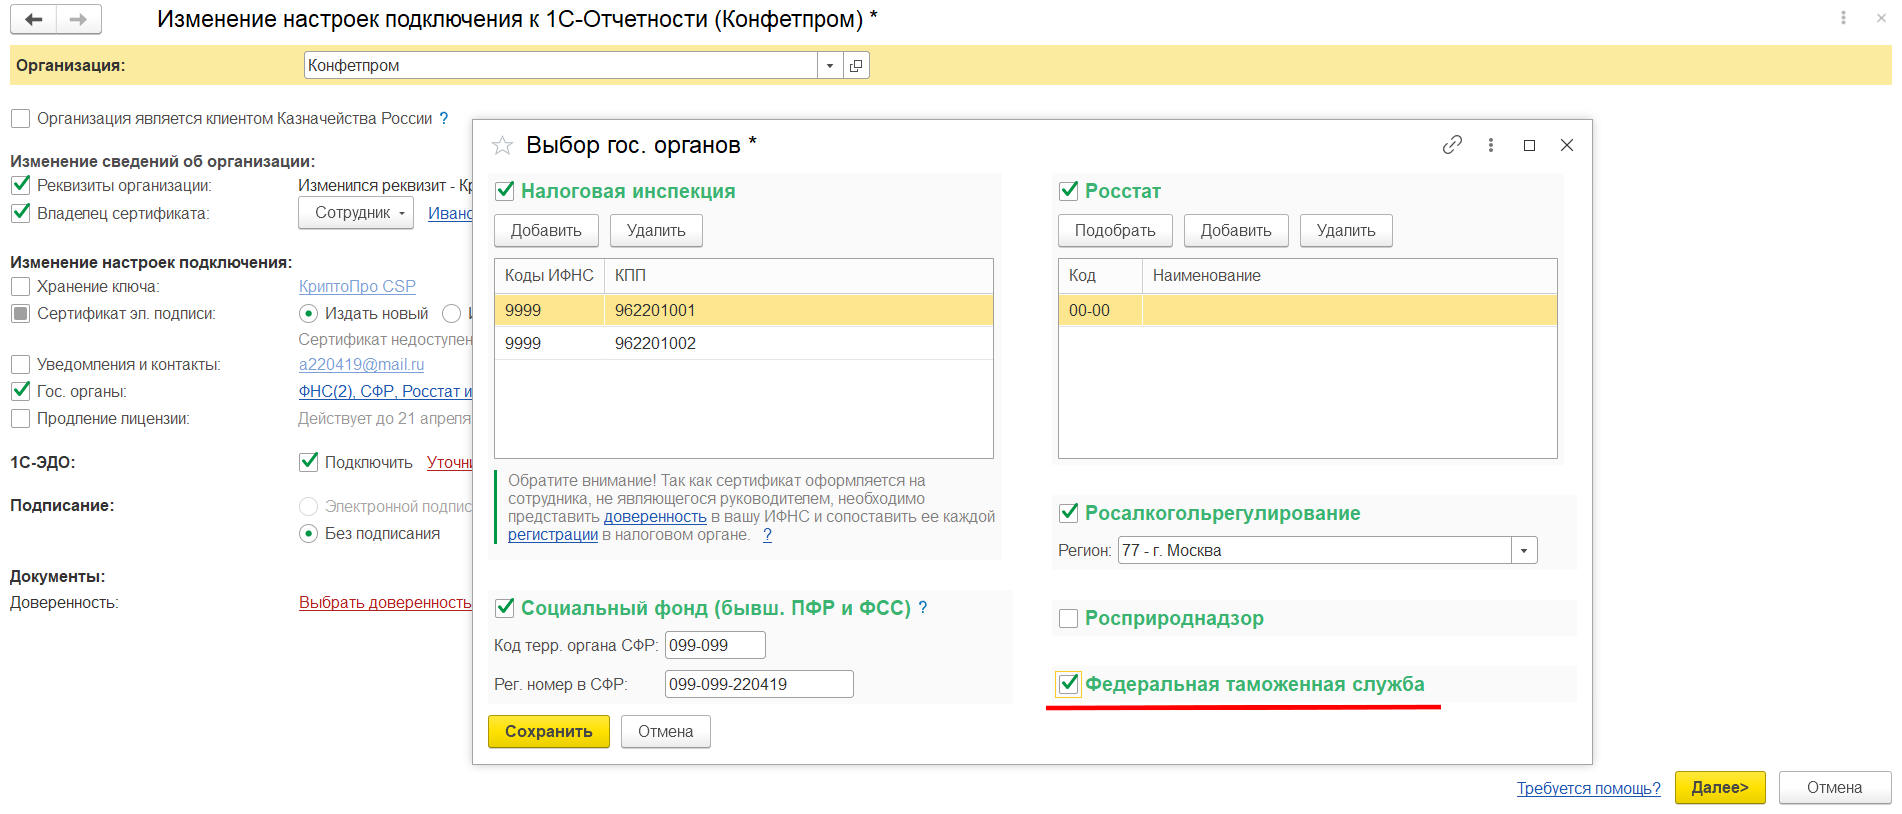Click Добавить under Росстат
1902x814 pixels.
click(x=1236, y=230)
